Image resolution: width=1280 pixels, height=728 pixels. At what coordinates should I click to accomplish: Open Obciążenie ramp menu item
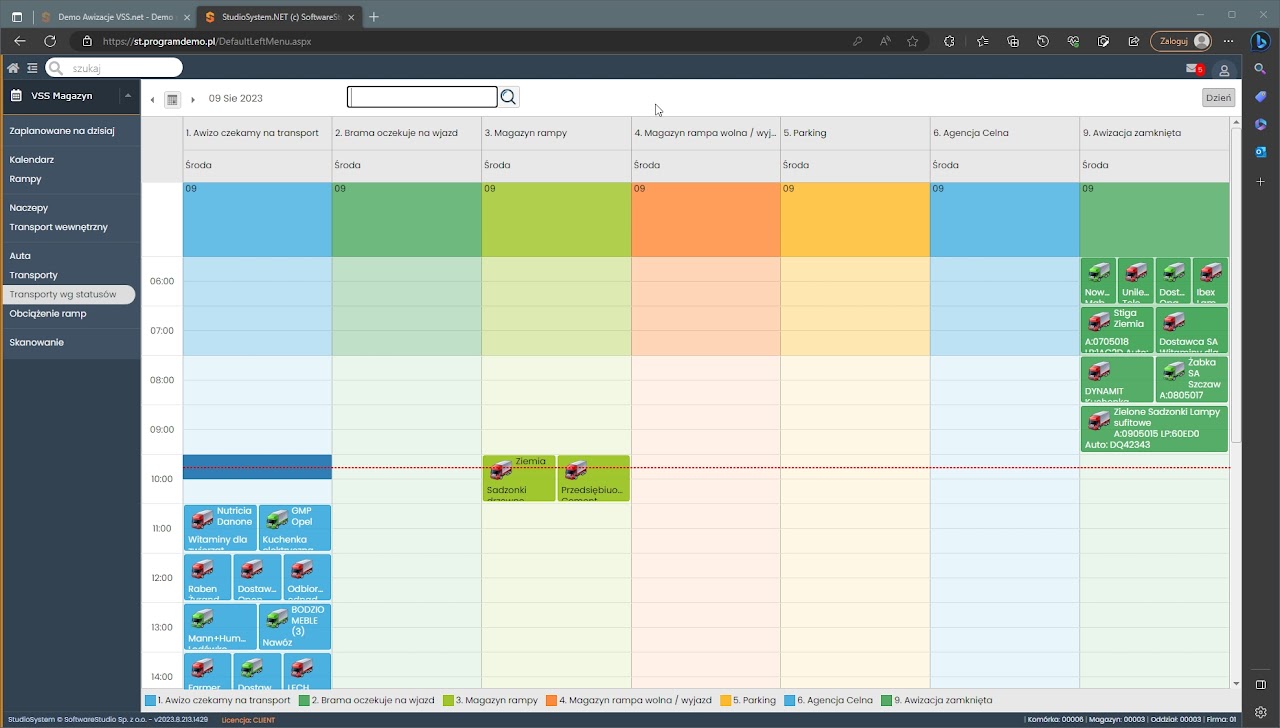coord(48,314)
